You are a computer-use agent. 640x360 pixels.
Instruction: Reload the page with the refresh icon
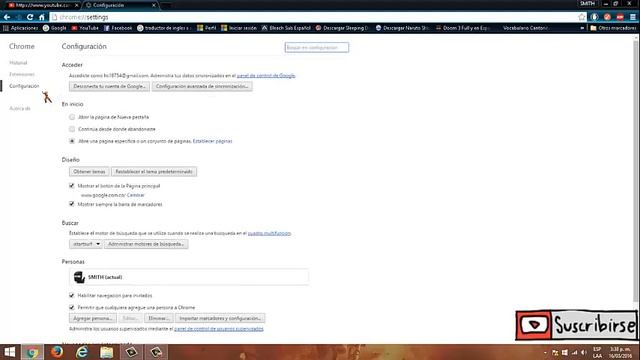30,17
